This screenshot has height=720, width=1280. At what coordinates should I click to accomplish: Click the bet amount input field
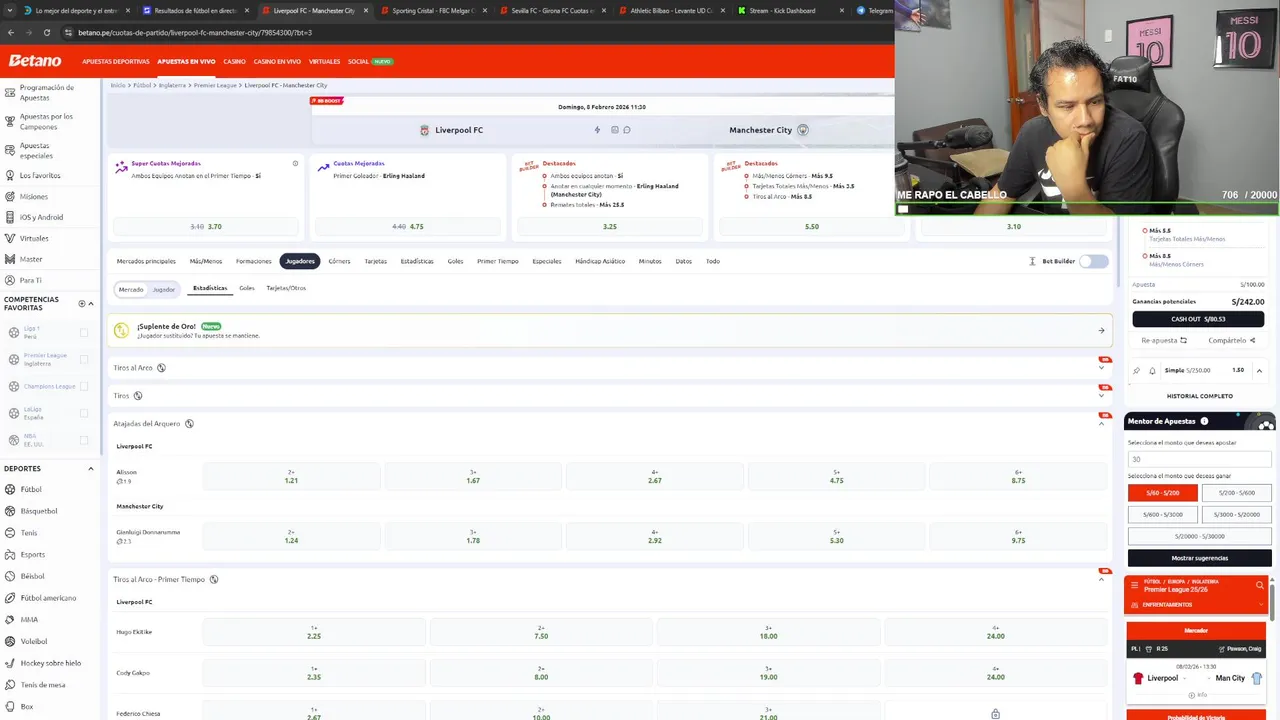coord(1199,459)
